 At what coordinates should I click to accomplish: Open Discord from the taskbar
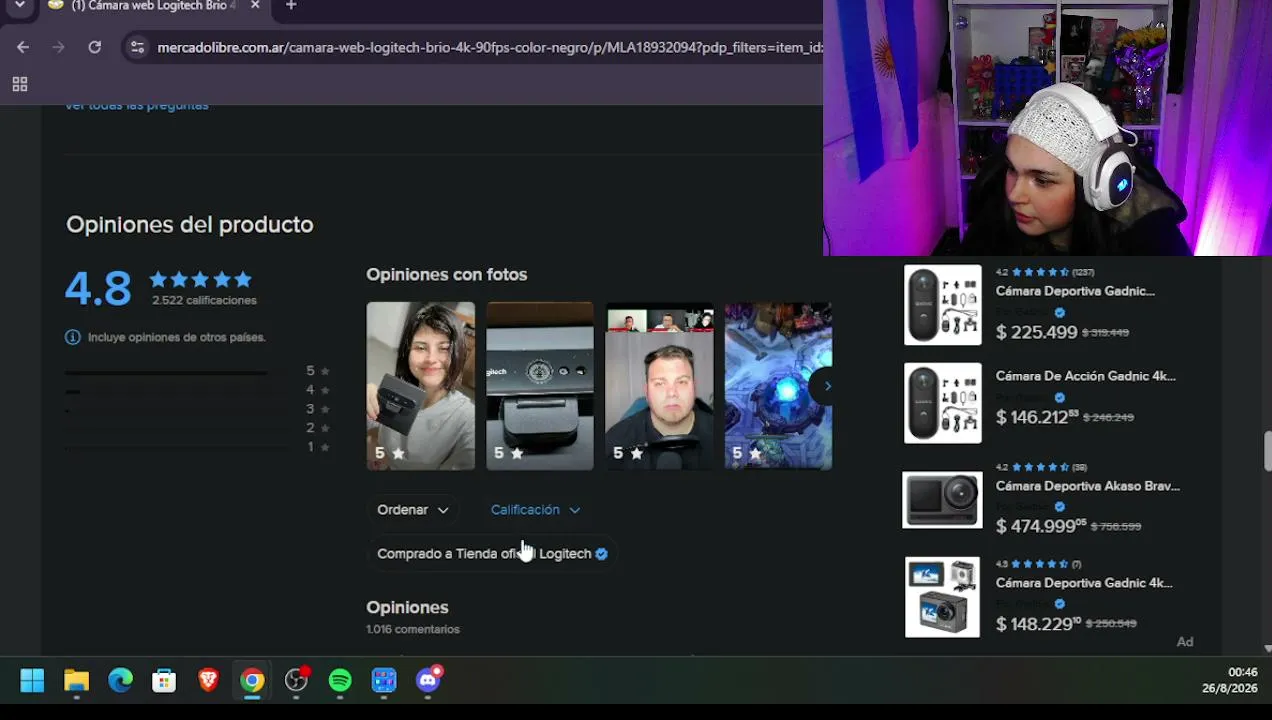(428, 681)
